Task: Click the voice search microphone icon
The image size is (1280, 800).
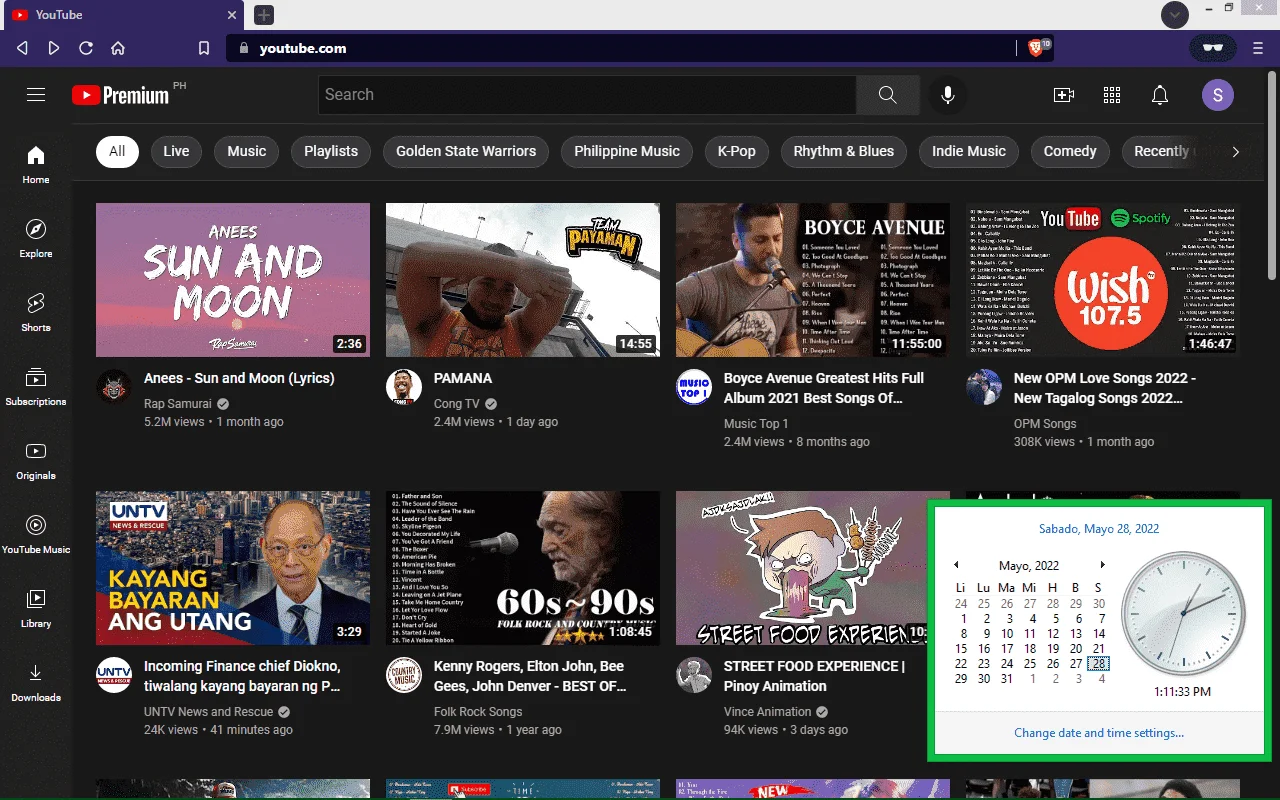Action: point(947,95)
